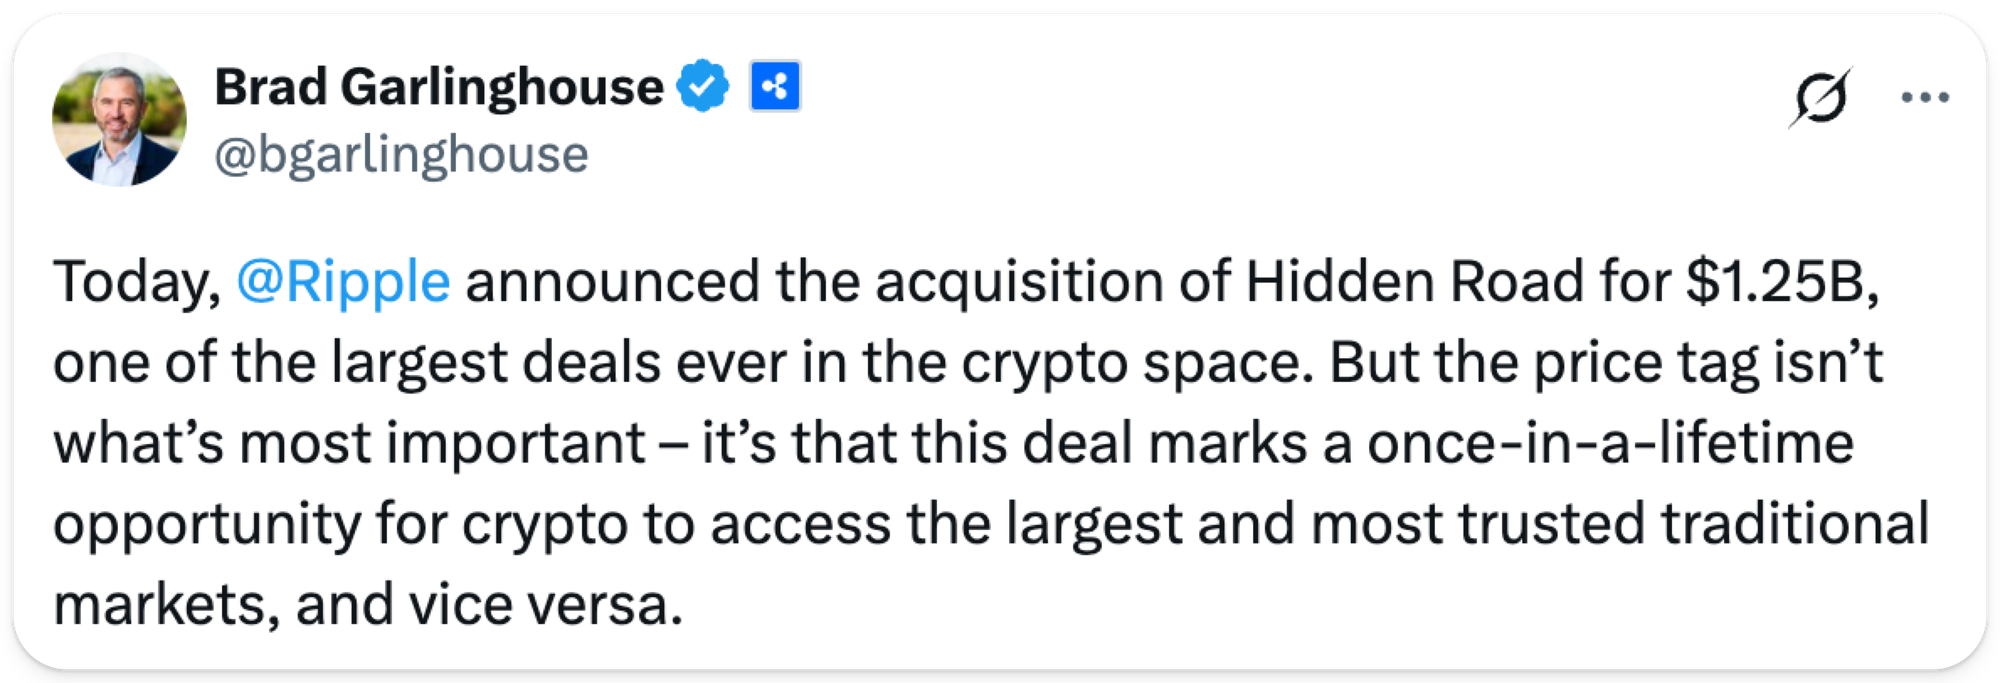Click Brad Garlinghouse's profile photo
The height and width of the screenshot is (683, 2000).
pos(119,119)
